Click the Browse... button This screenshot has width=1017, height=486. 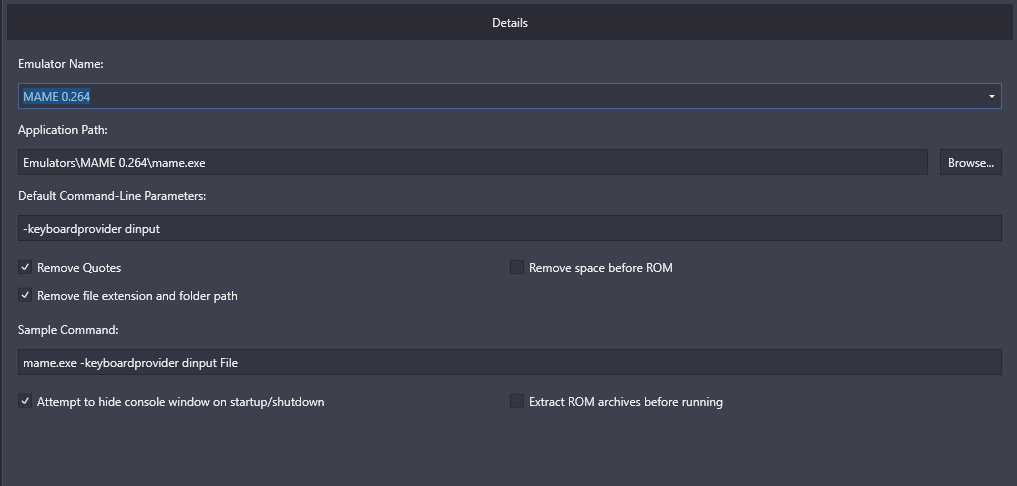tap(970, 163)
